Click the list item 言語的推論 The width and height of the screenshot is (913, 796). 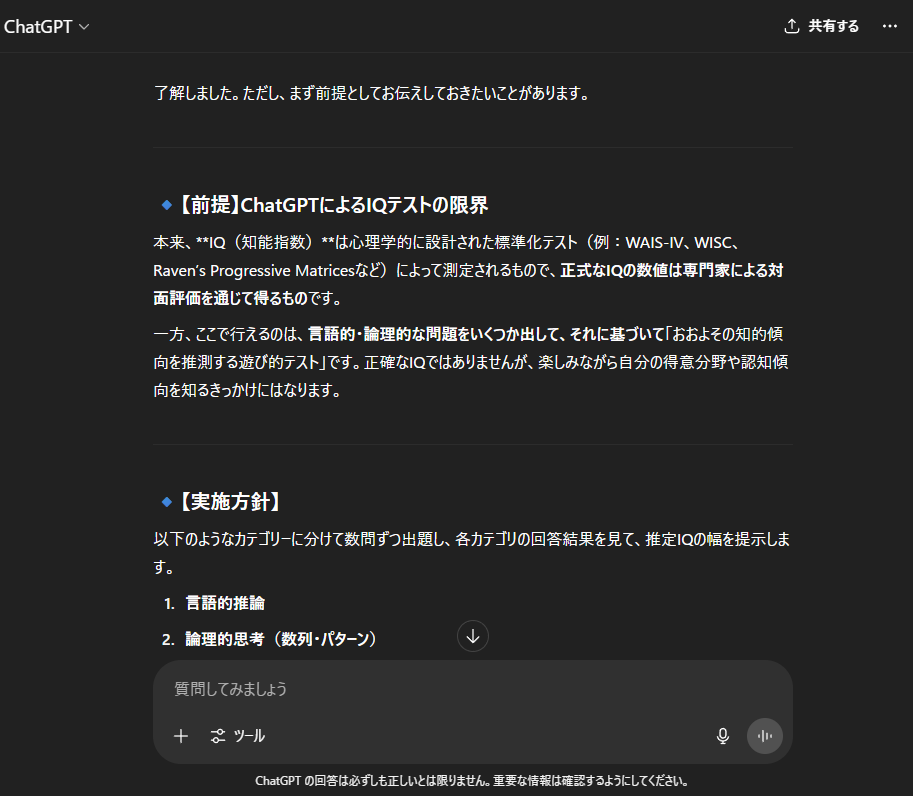(225, 603)
